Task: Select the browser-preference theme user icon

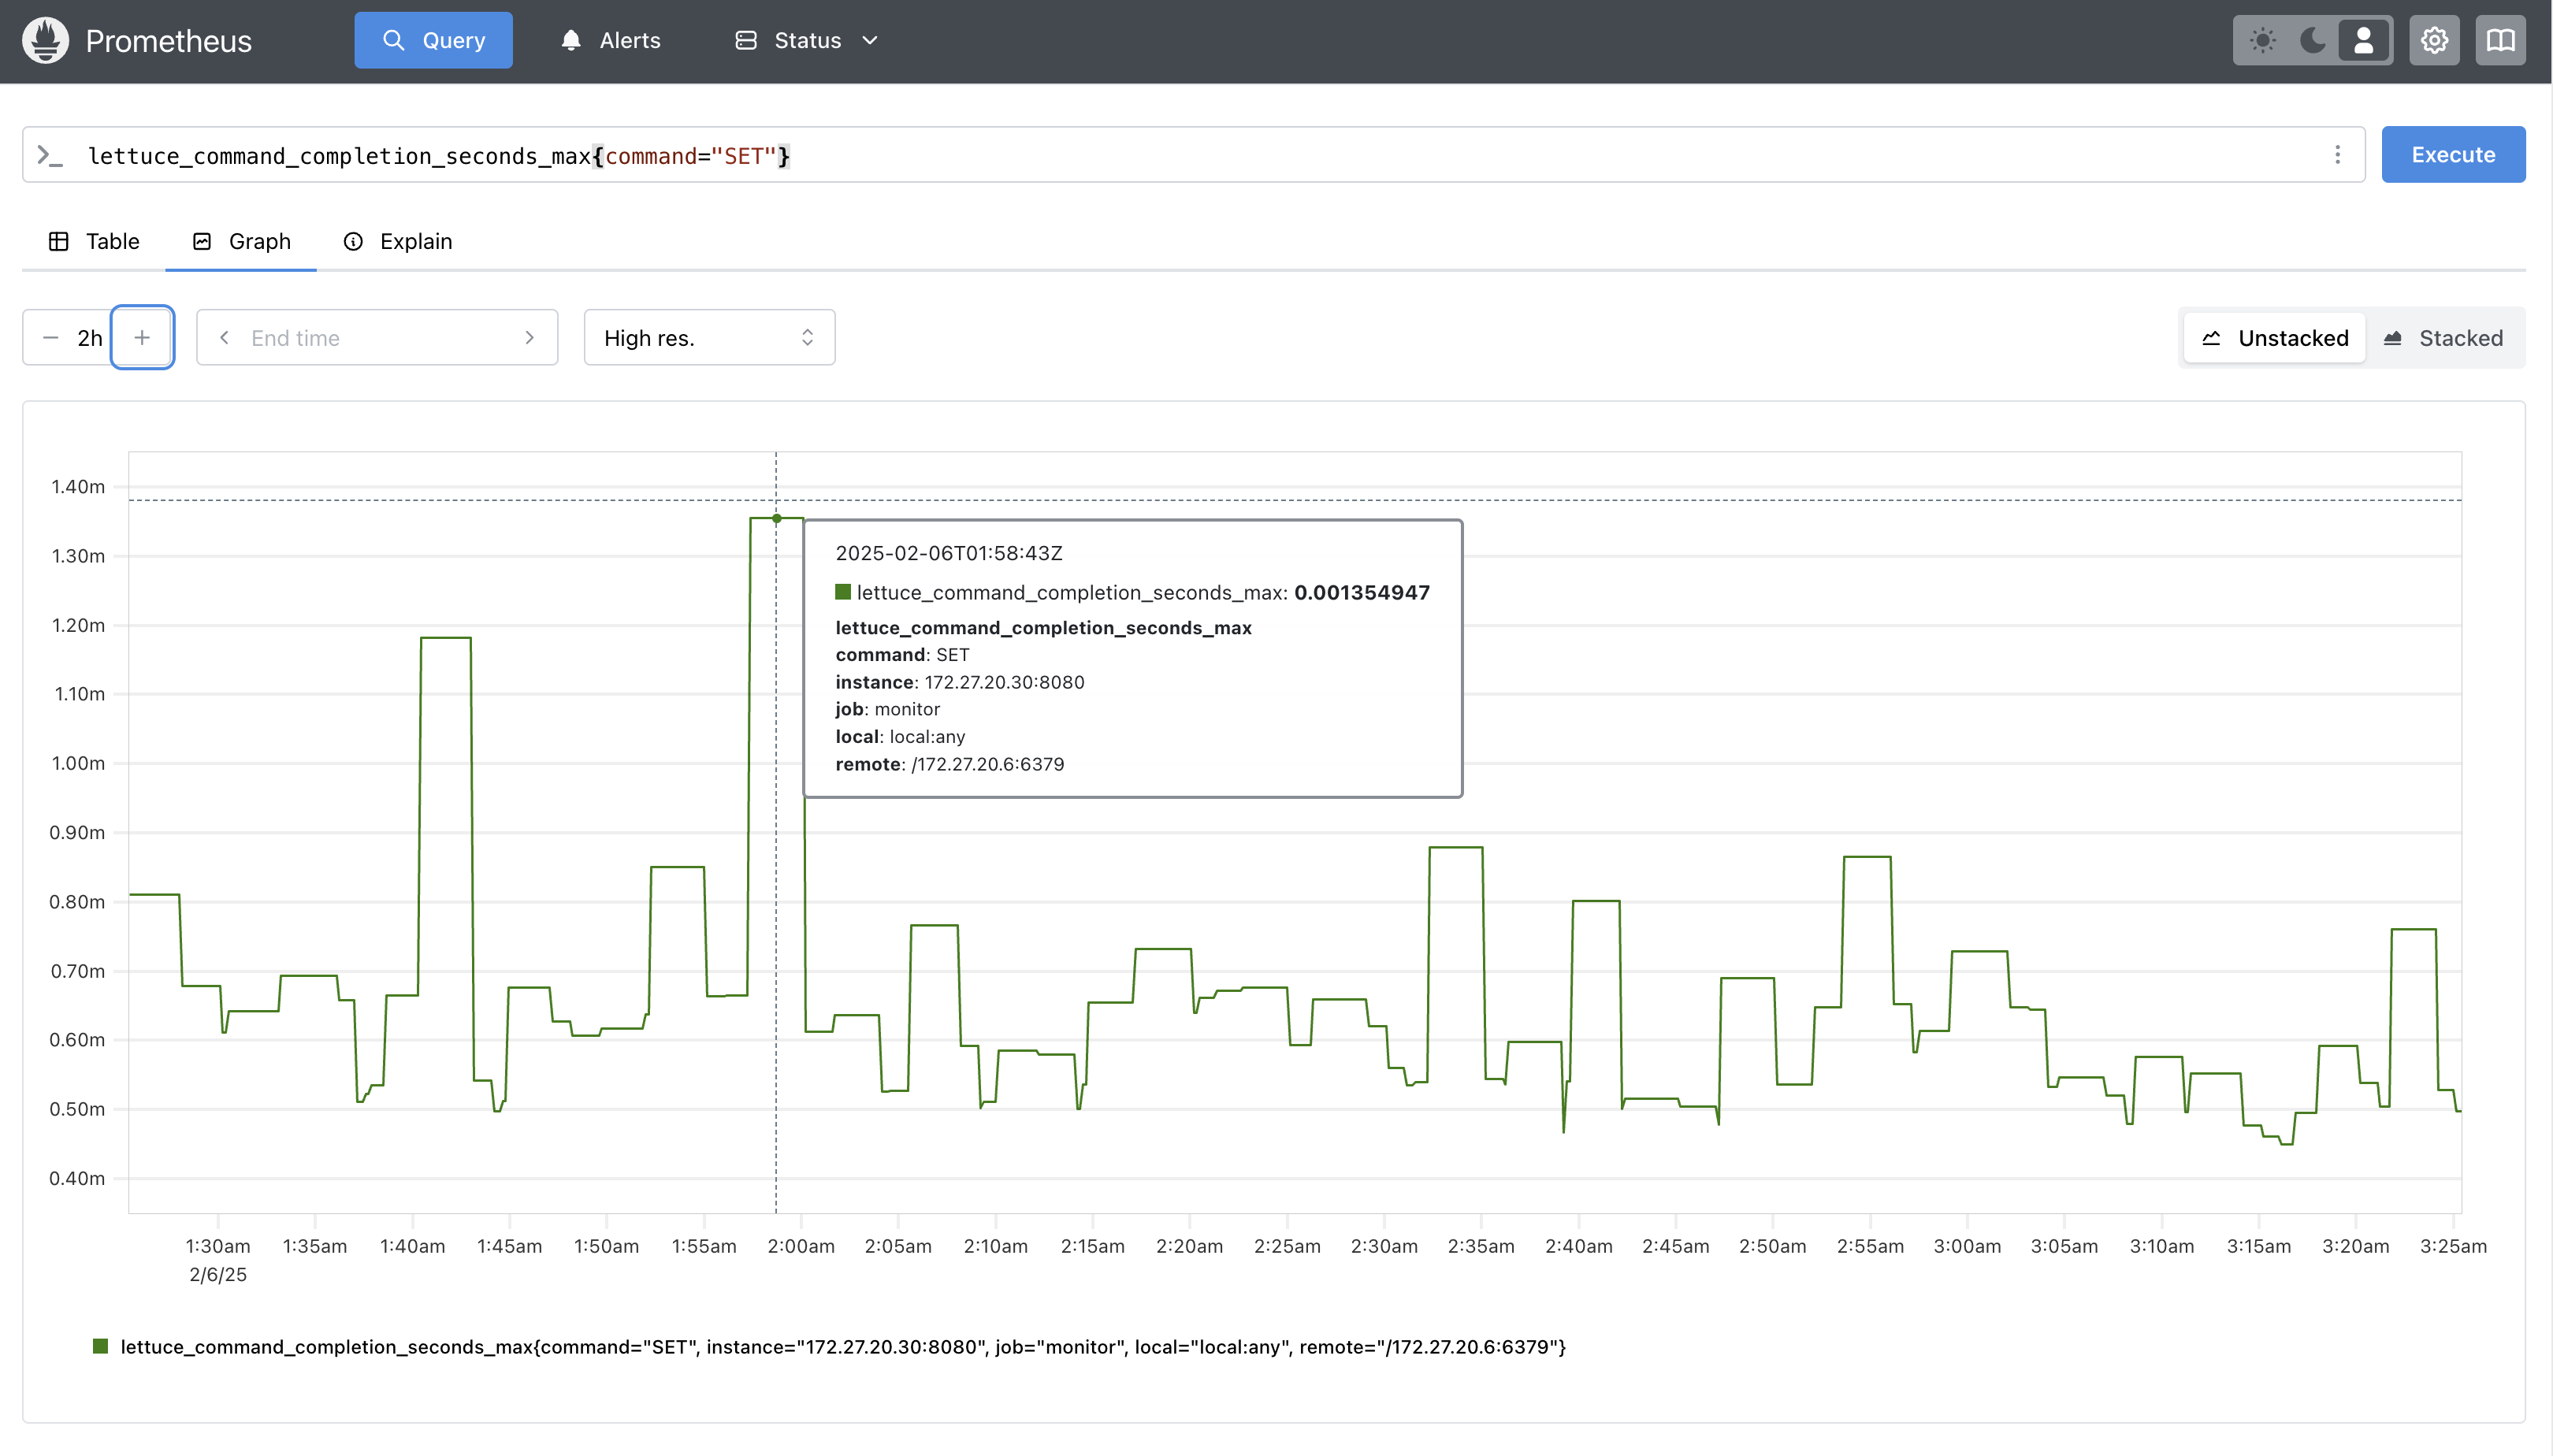Action: tap(2363, 40)
